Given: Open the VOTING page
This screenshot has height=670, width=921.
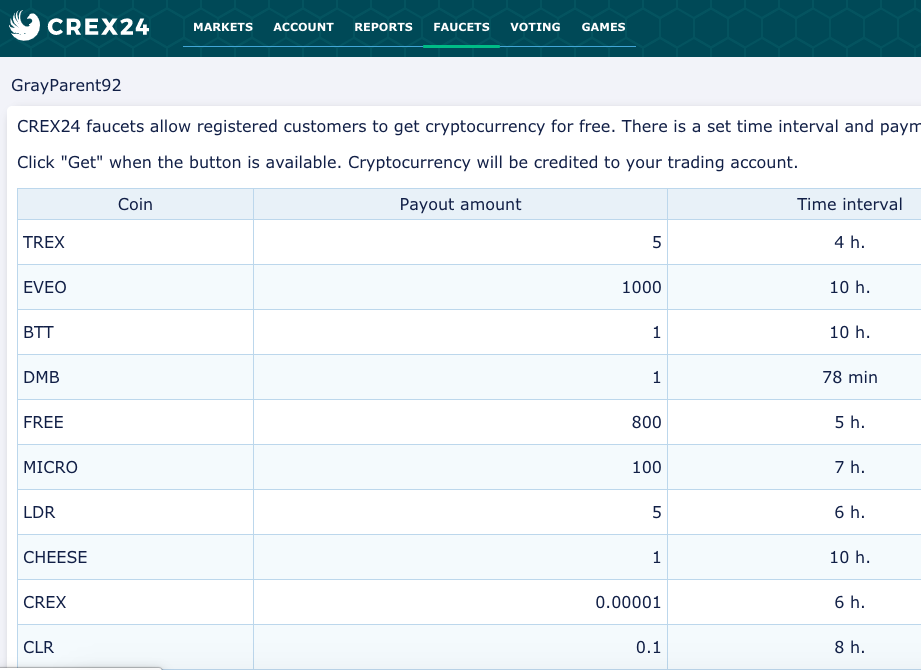Looking at the screenshot, I should (x=535, y=27).
